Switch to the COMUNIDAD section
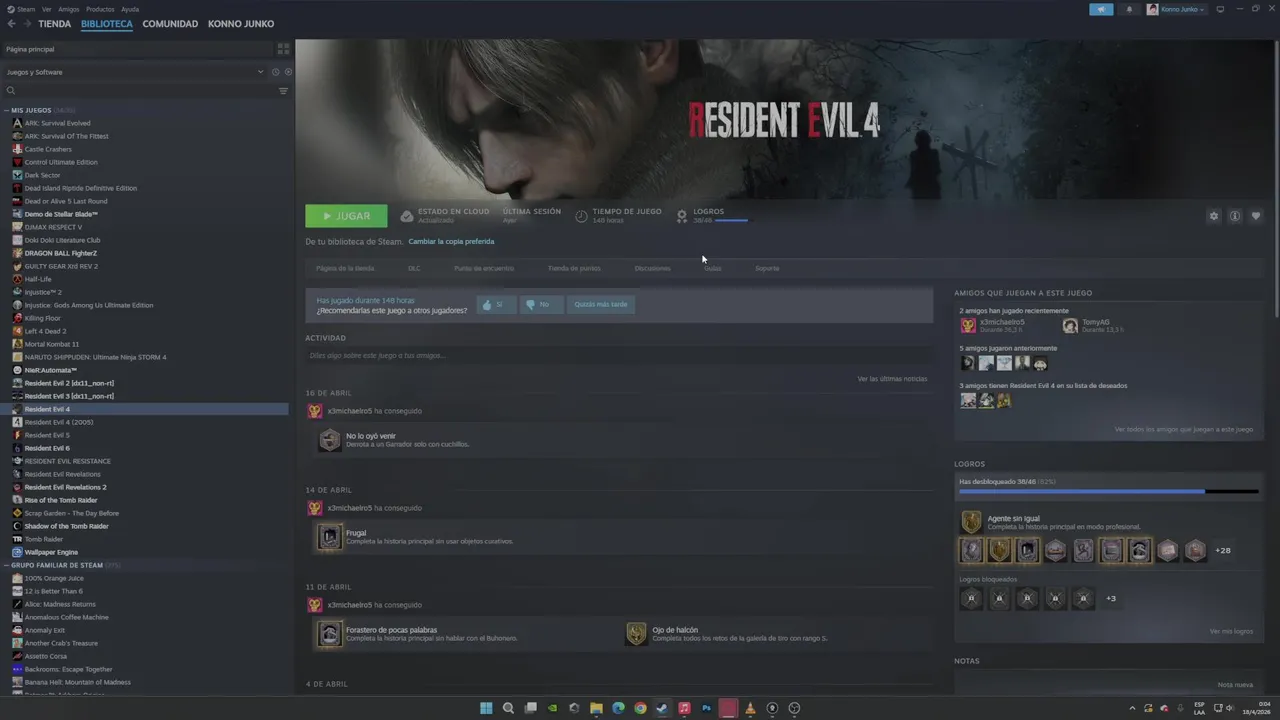This screenshot has width=1280, height=720. 170,23
